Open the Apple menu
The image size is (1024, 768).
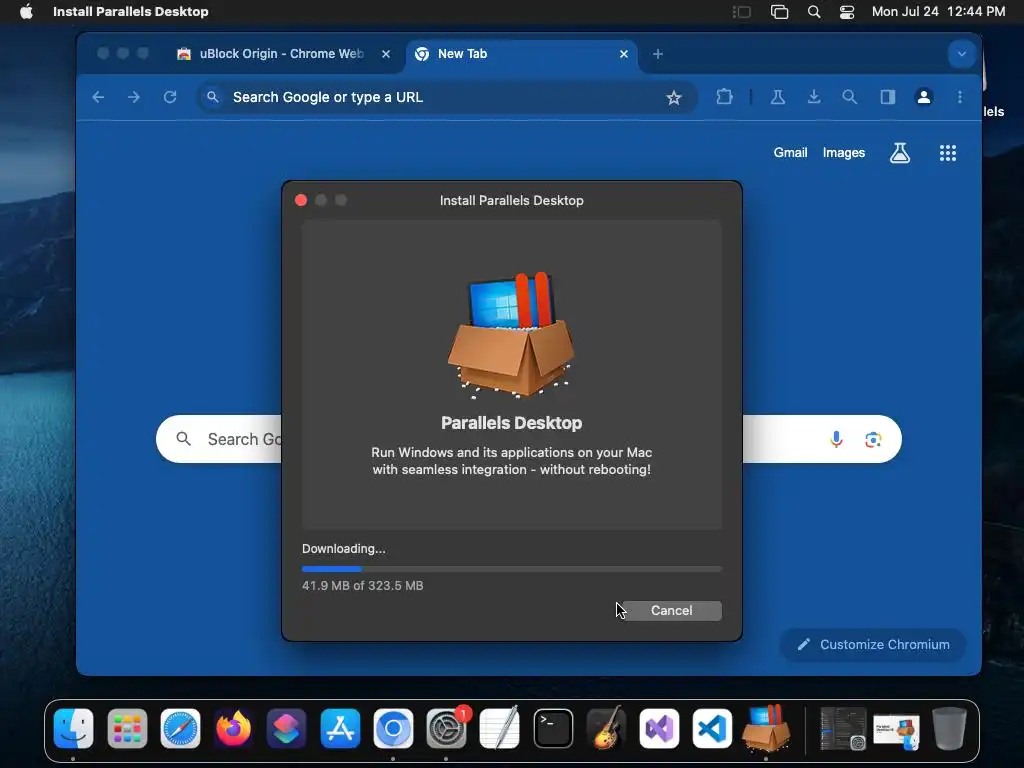pyautogui.click(x=26, y=12)
